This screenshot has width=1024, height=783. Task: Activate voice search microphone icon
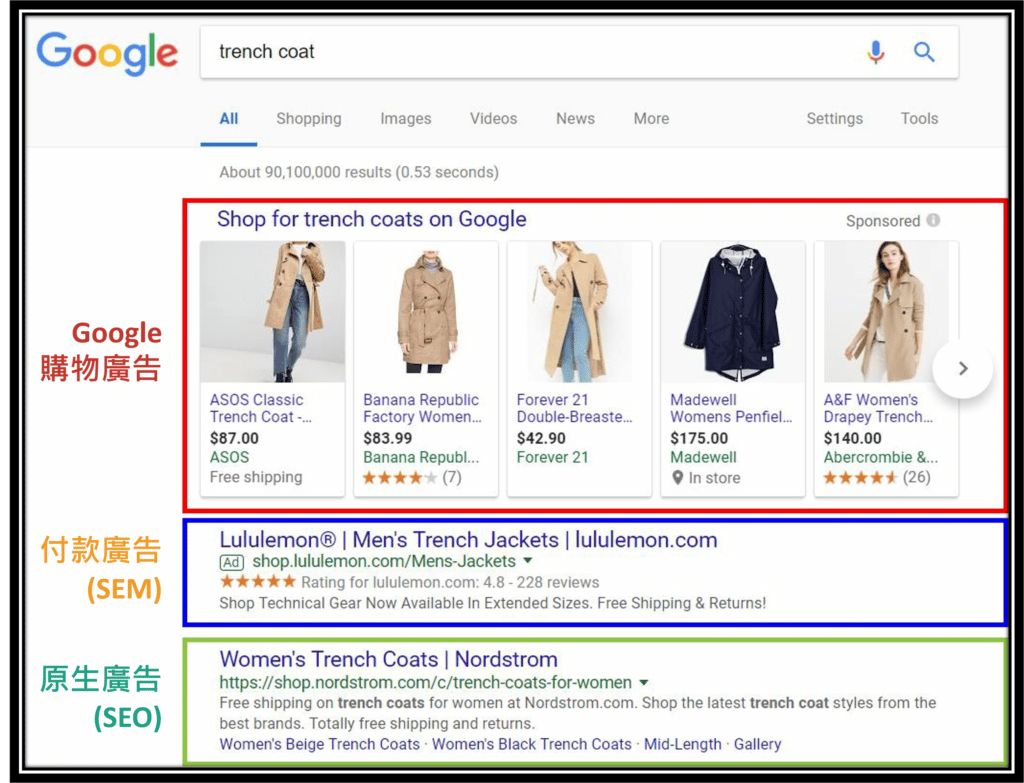pos(876,52)
